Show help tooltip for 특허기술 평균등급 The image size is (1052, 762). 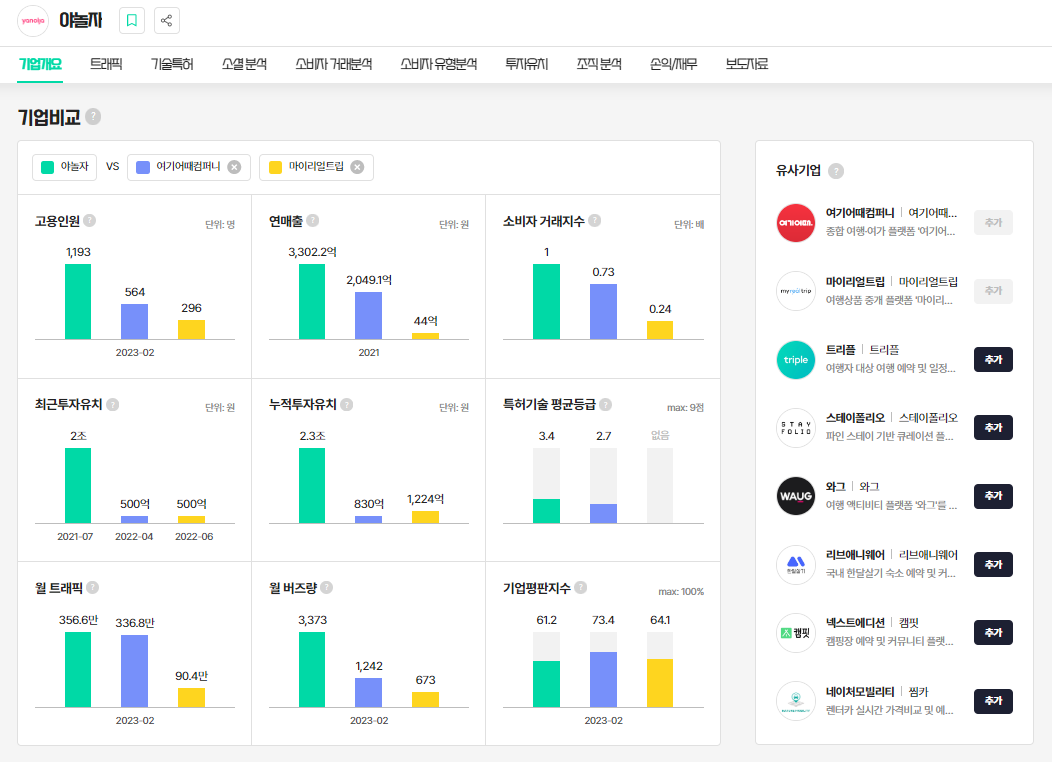(605, 404)
